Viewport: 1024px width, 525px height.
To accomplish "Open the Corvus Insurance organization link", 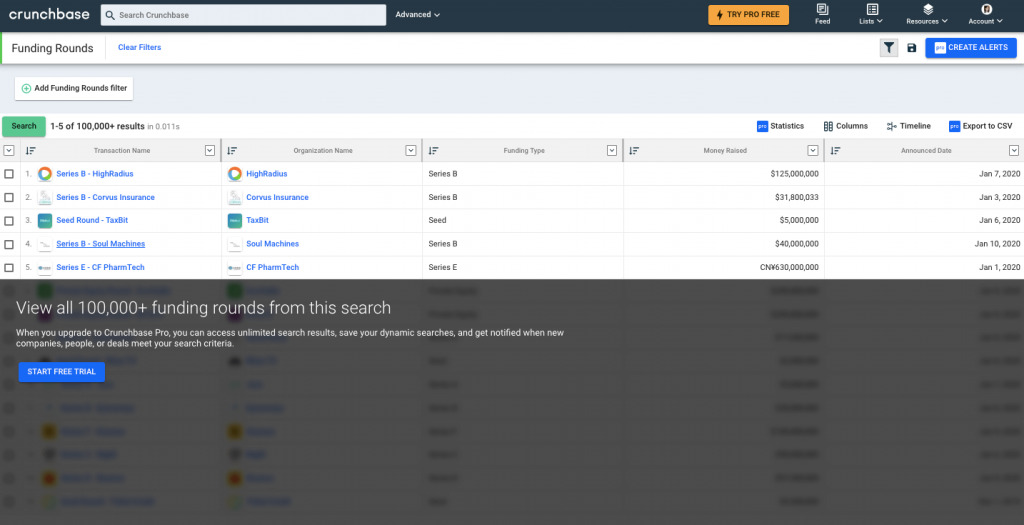I will tap(277, 198).
